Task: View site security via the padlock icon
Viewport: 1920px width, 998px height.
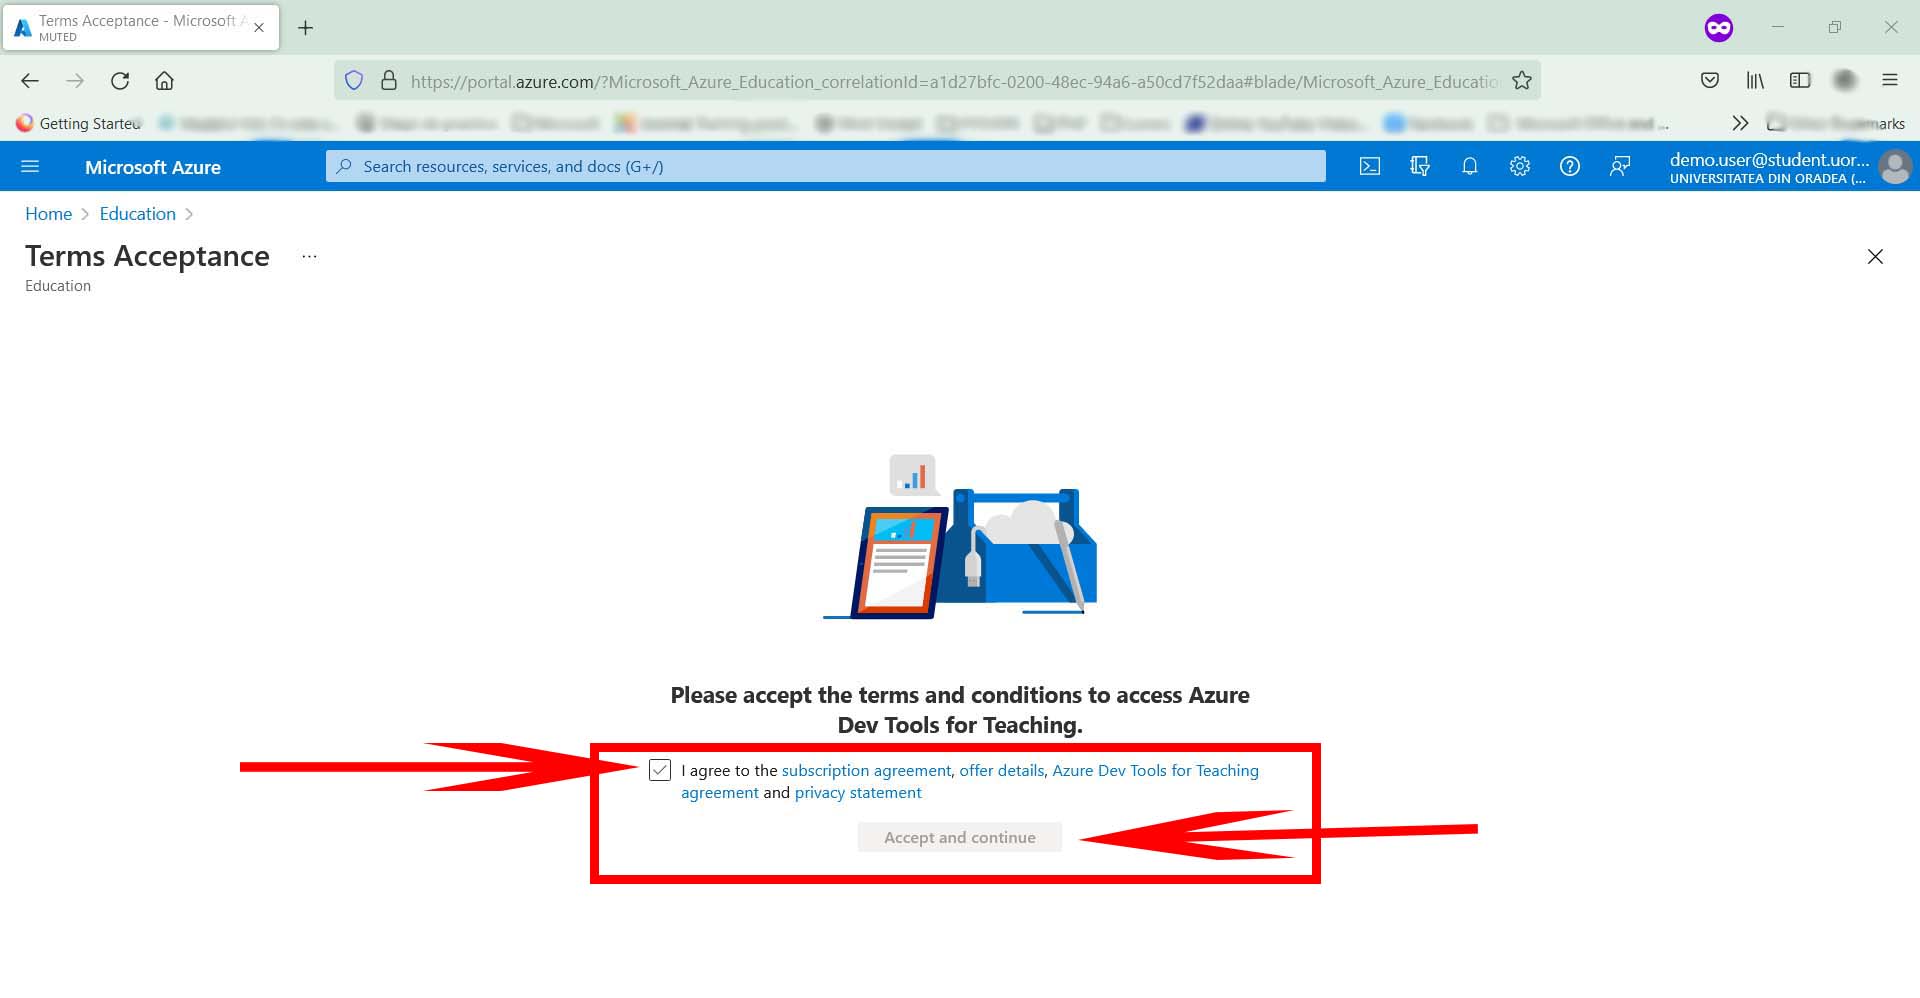Action: (x=389, y=81)
